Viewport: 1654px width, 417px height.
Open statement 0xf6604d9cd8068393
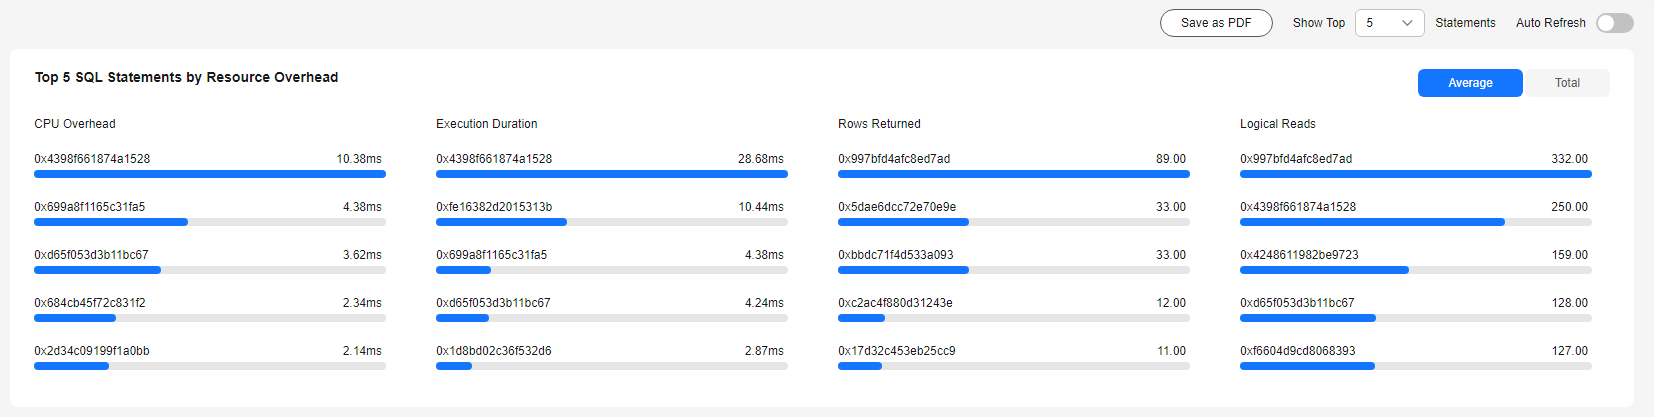[1298, 351]
